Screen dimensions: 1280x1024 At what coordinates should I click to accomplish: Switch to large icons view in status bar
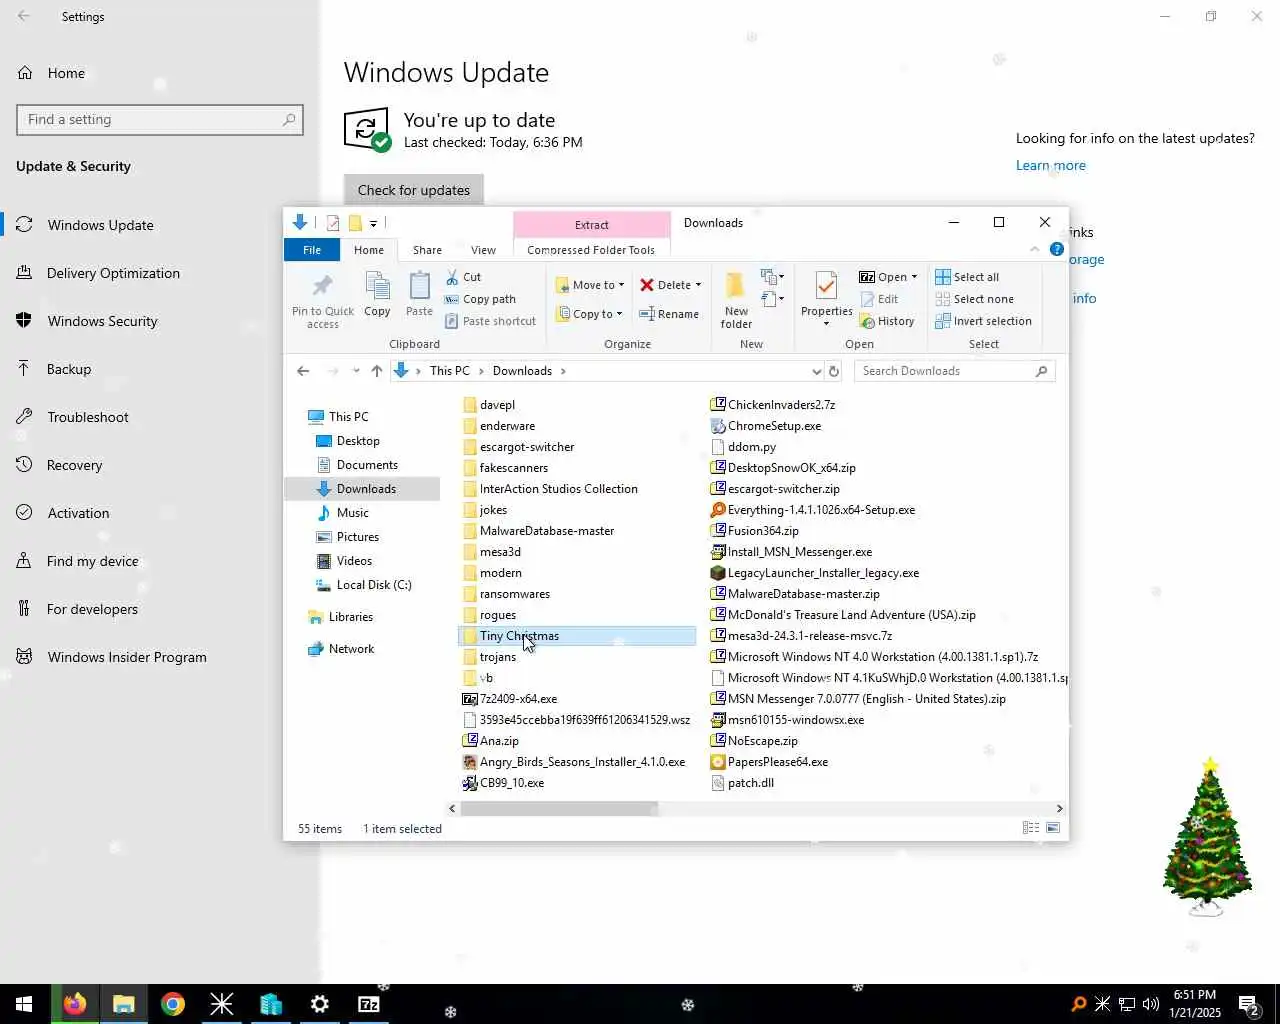tap(1053, 828)
